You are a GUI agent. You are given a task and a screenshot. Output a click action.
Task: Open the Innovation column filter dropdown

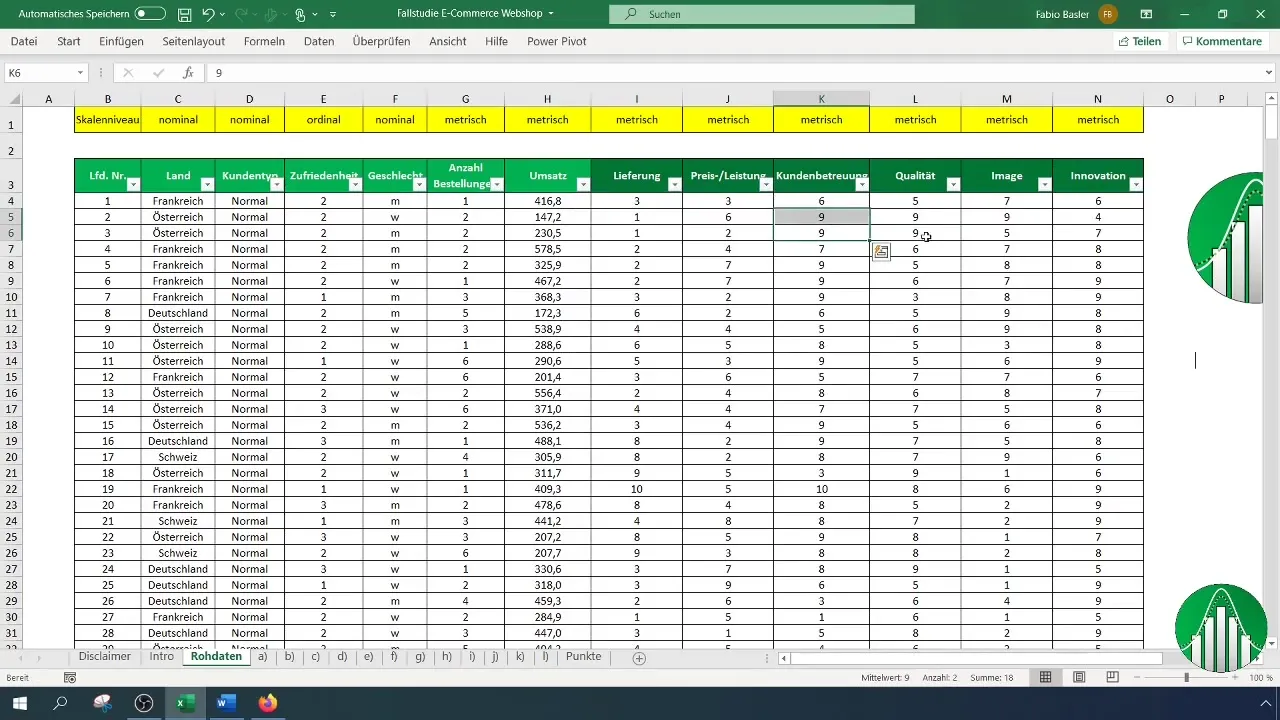click(x=1136, y=184)
